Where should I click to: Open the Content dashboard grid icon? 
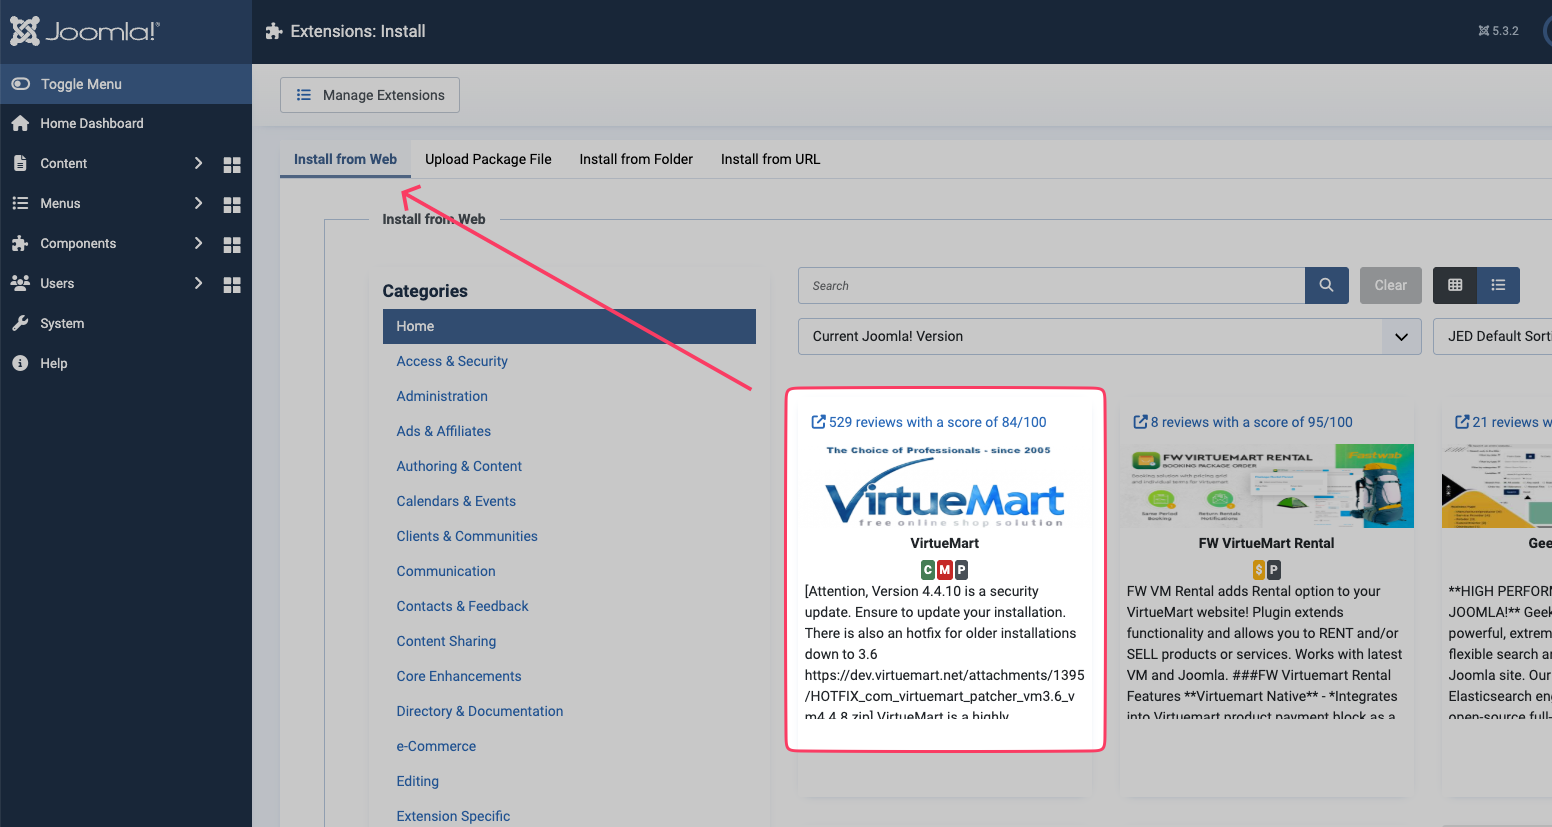(x=232, y=165)
